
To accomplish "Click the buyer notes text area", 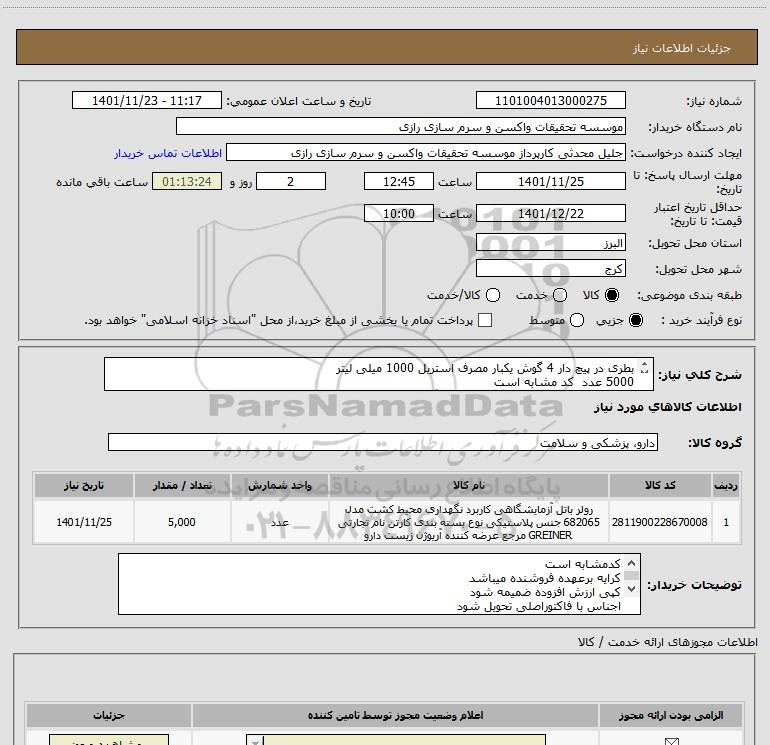I will click(379, 584).
